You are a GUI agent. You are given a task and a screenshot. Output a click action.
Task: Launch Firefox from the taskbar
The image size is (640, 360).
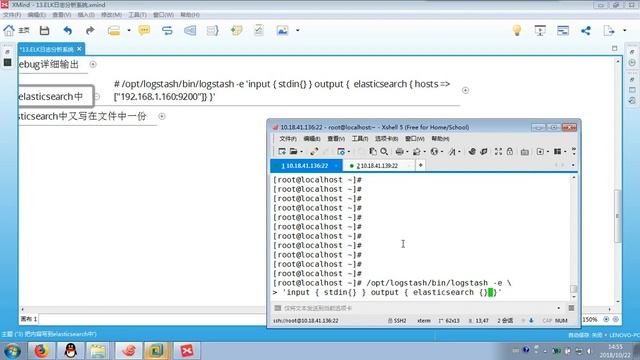(x=41, y=351)
